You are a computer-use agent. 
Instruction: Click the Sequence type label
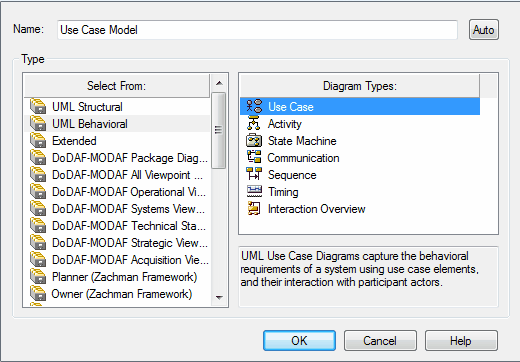click(x=292, y=175)
